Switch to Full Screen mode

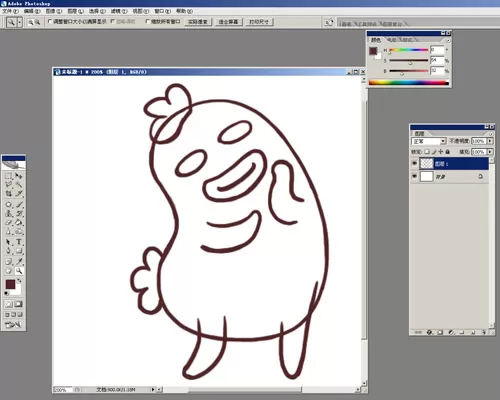(x=20, y=315)
